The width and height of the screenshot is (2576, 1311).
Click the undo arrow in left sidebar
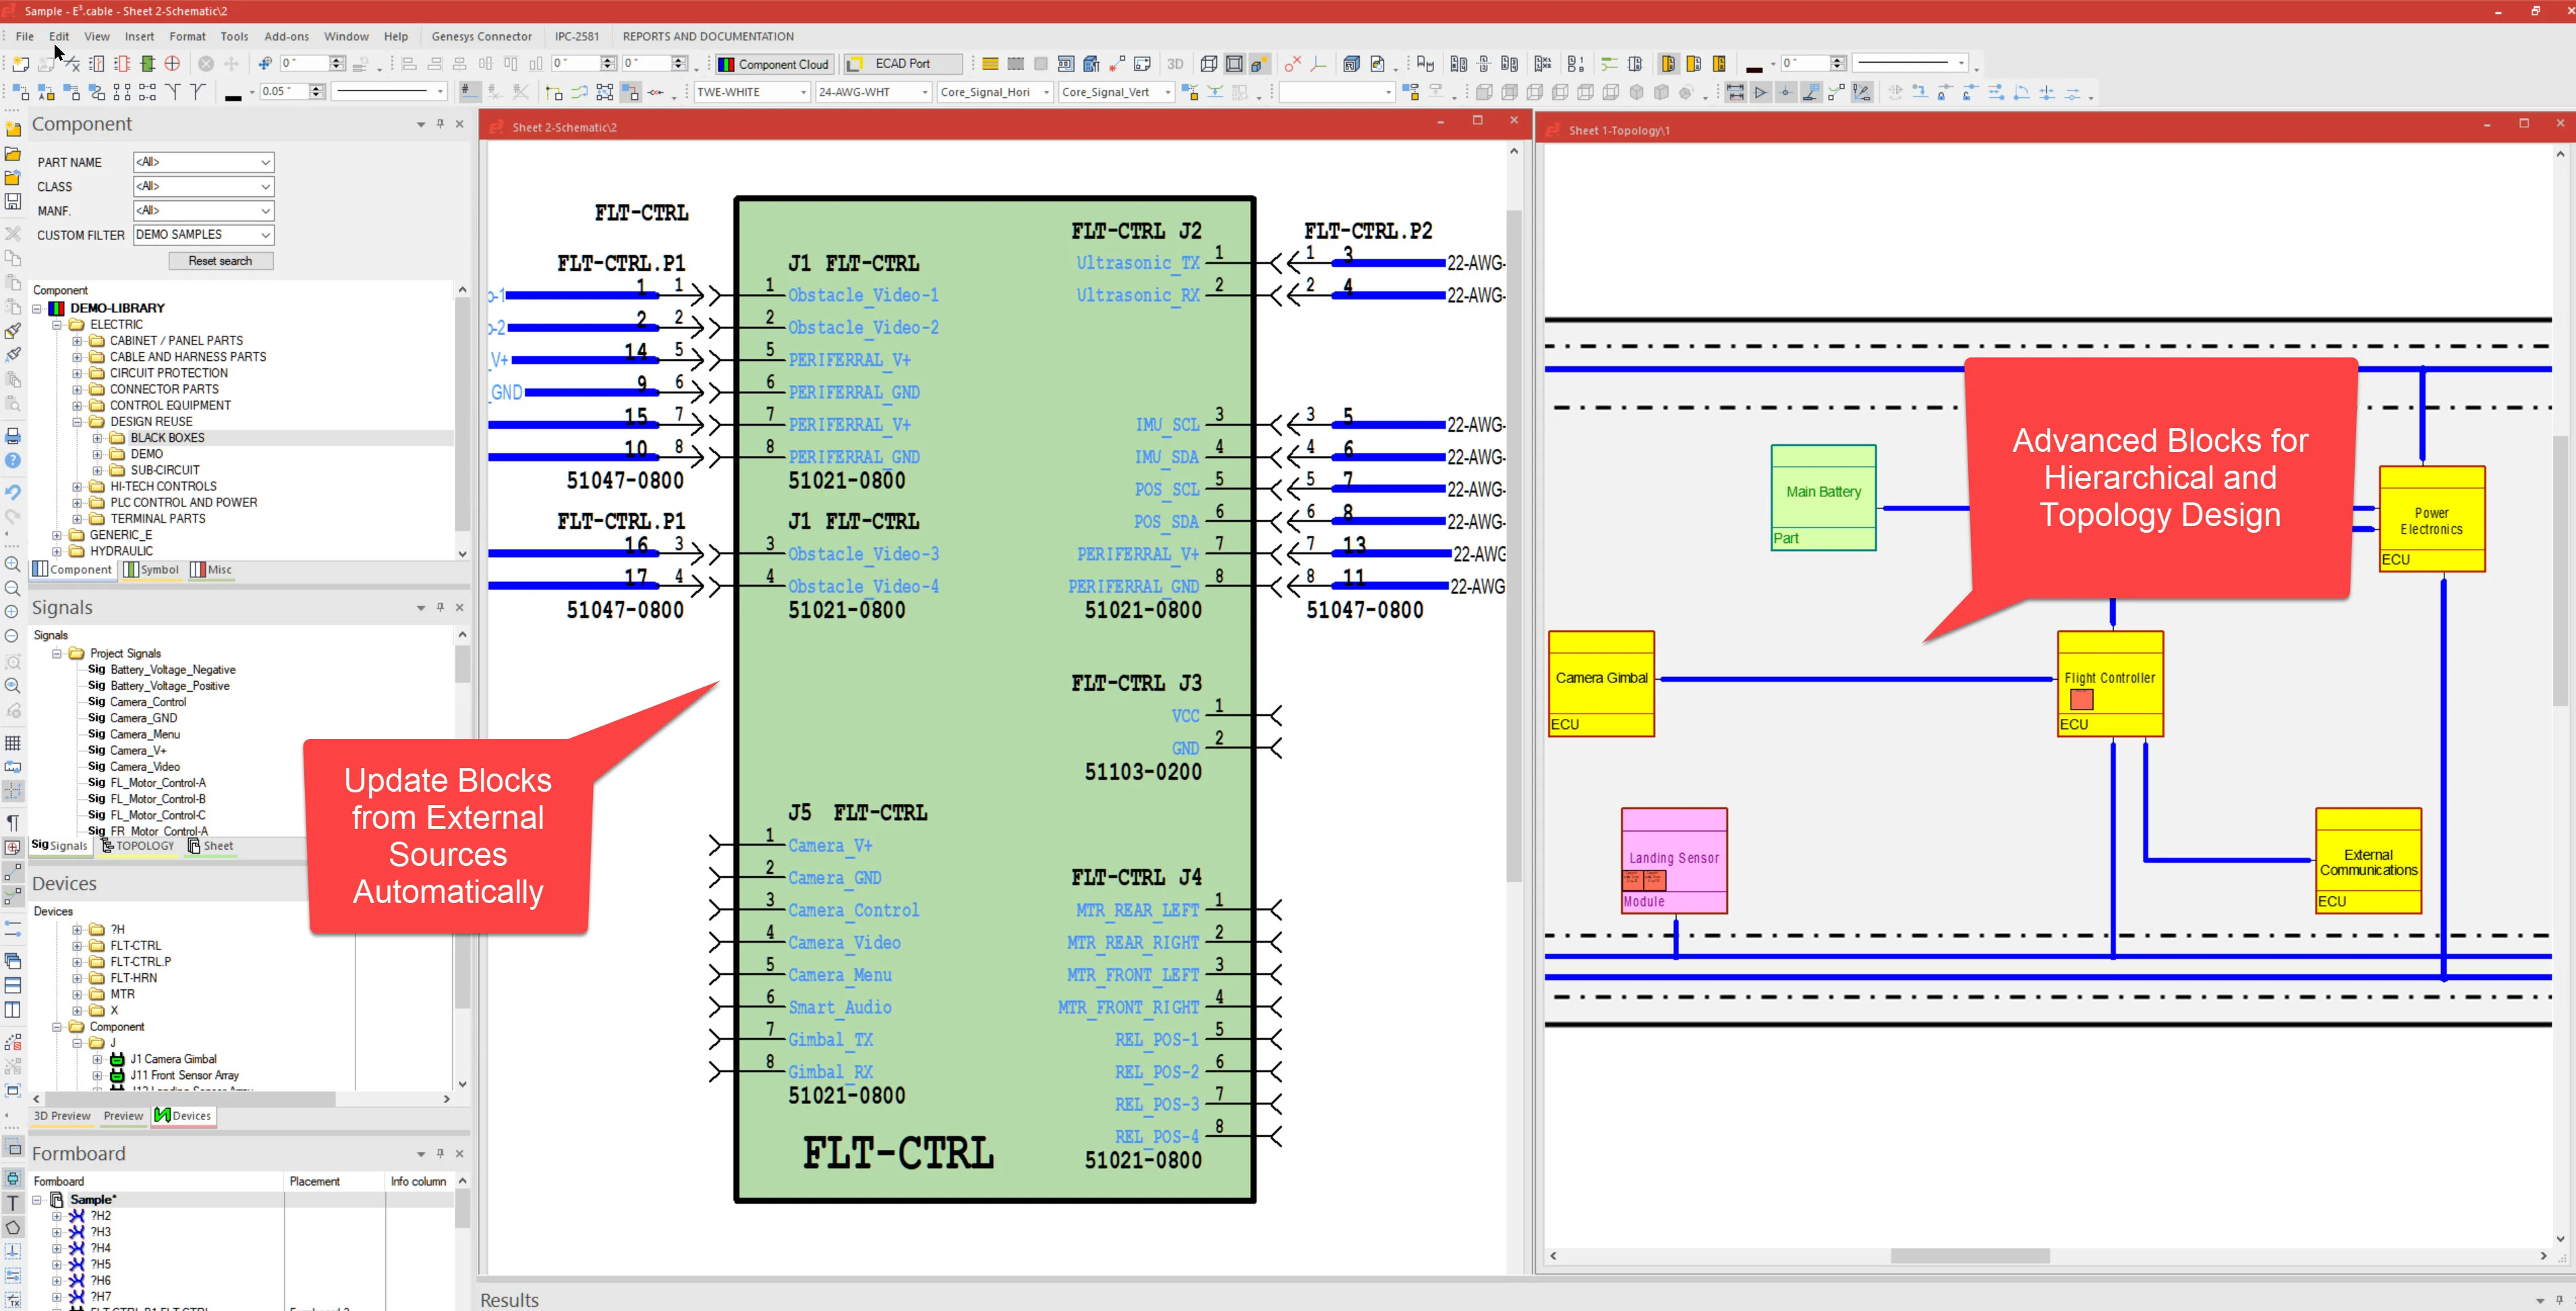pyautogui.click(x=13, y=492)
